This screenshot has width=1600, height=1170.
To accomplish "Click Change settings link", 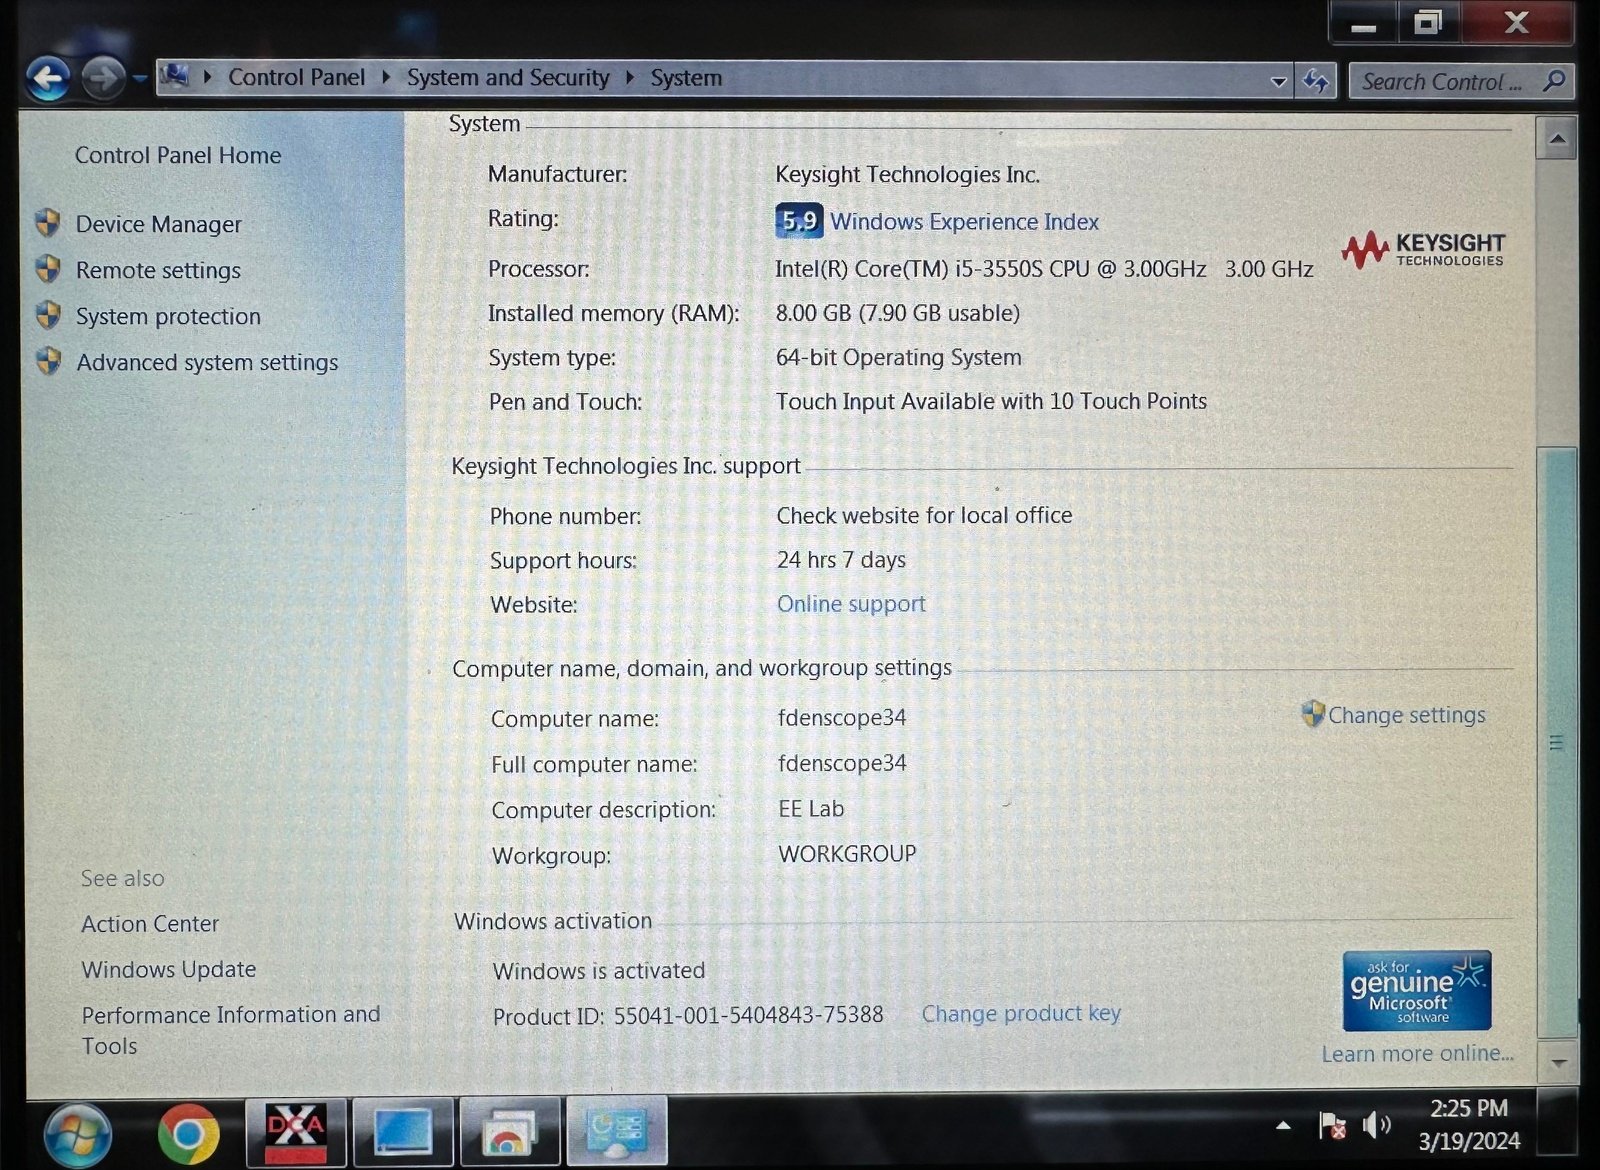I will (1406, 715).
